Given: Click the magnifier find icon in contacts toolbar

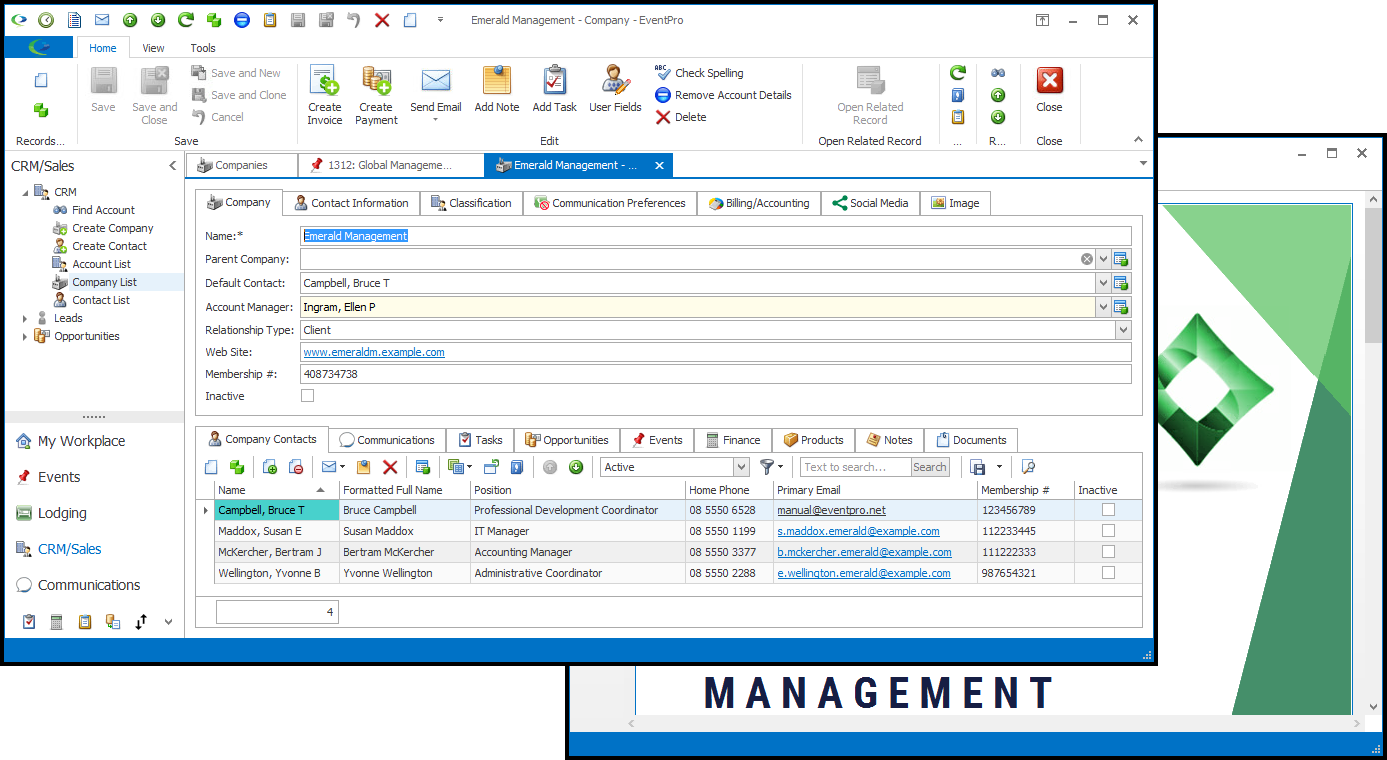Looking at the screenshot, I should point(1028,467).
